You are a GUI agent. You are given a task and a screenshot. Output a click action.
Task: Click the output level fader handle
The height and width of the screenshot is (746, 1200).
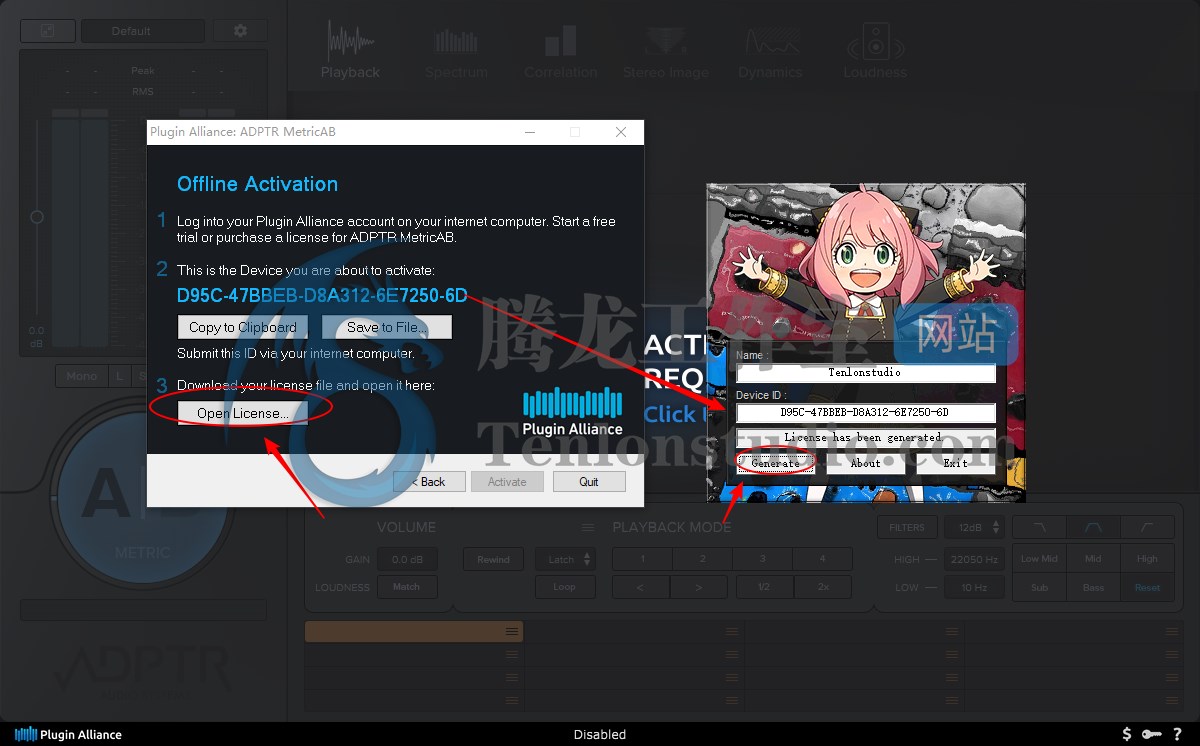coord(37,216)
